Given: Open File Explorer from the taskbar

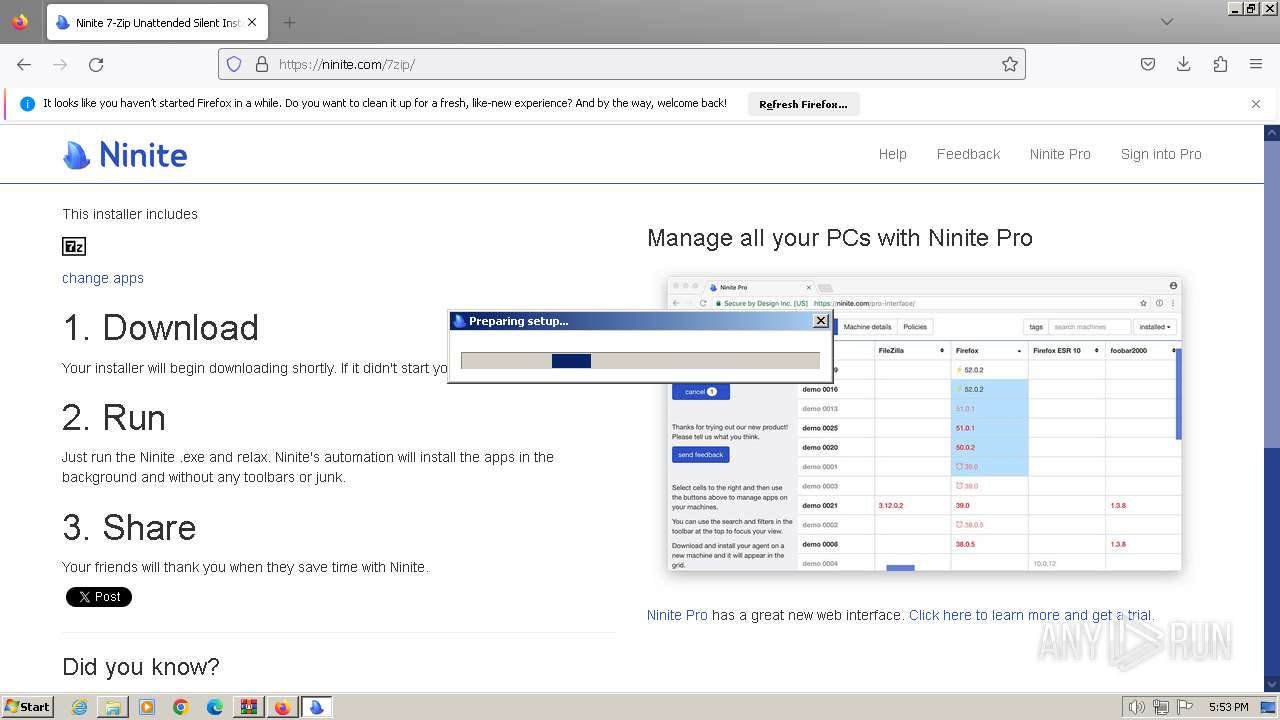Looking at the screenshot, I should click(113, 707).
